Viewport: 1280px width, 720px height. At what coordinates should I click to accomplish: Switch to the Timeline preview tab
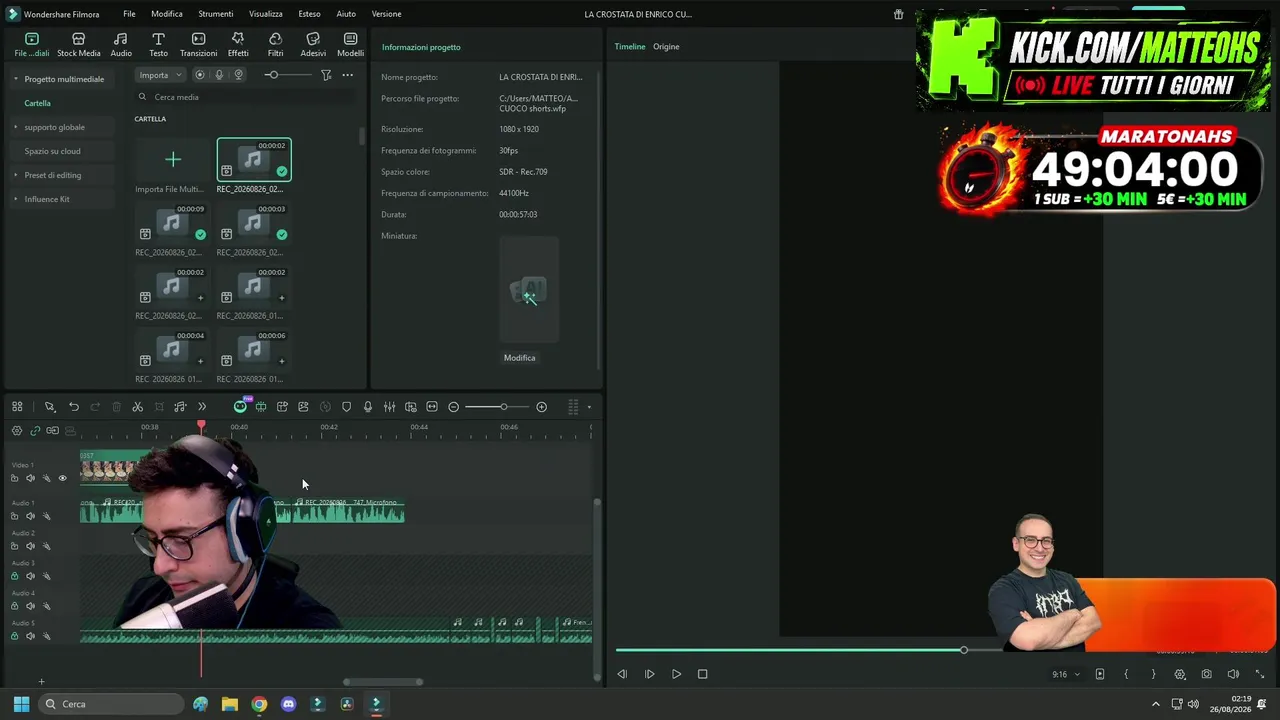(630, 47)
